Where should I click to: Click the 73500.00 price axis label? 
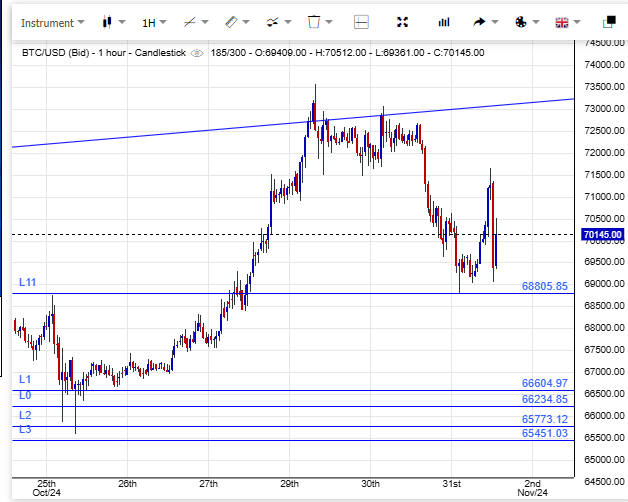[x=604, y=87]
